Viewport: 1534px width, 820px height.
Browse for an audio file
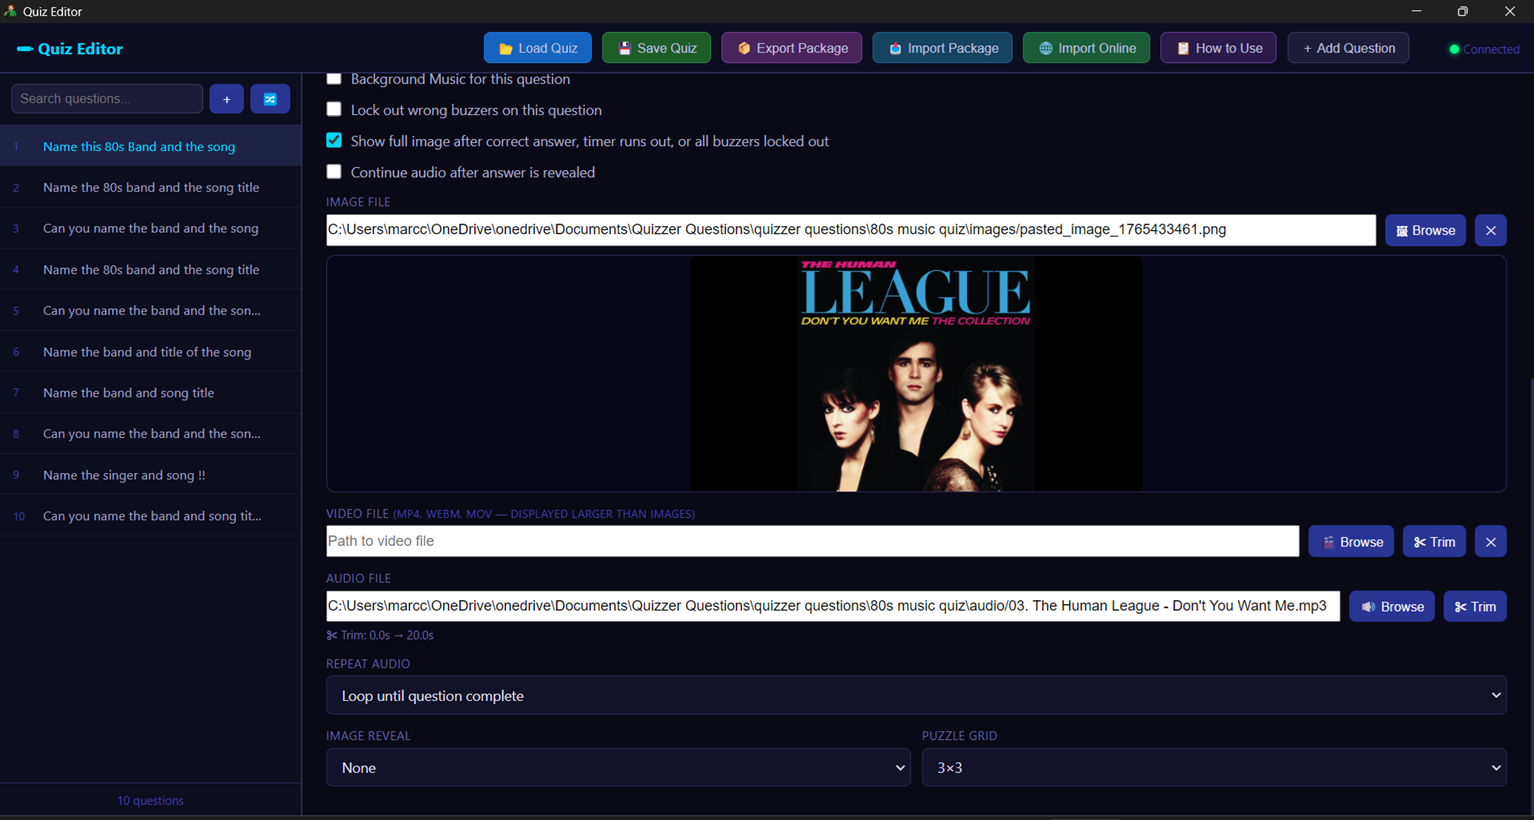(1392, 606)
